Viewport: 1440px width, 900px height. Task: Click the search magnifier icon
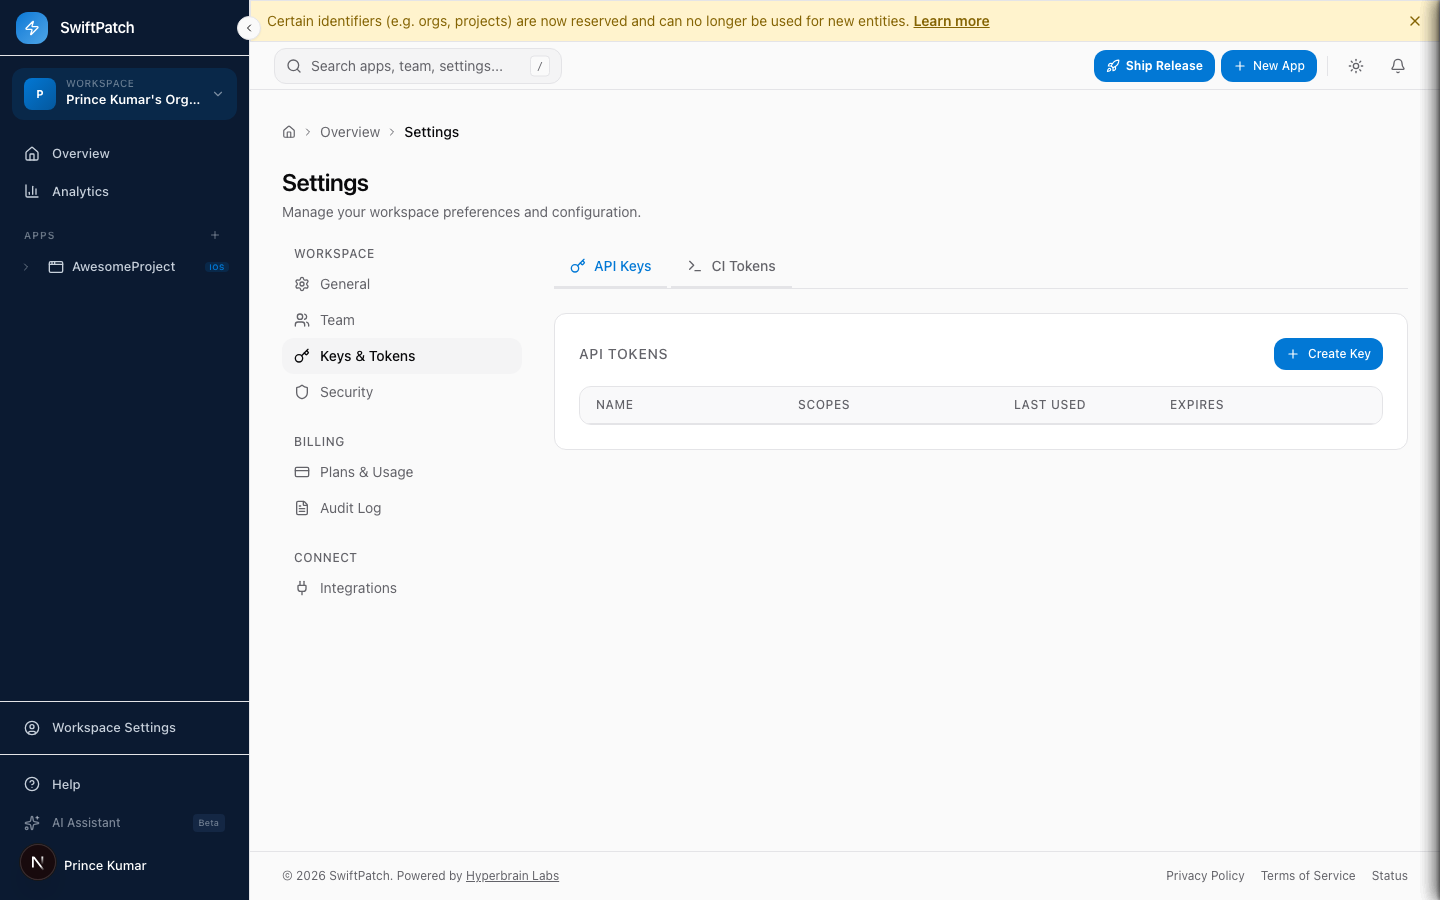[x=294, y=65]
